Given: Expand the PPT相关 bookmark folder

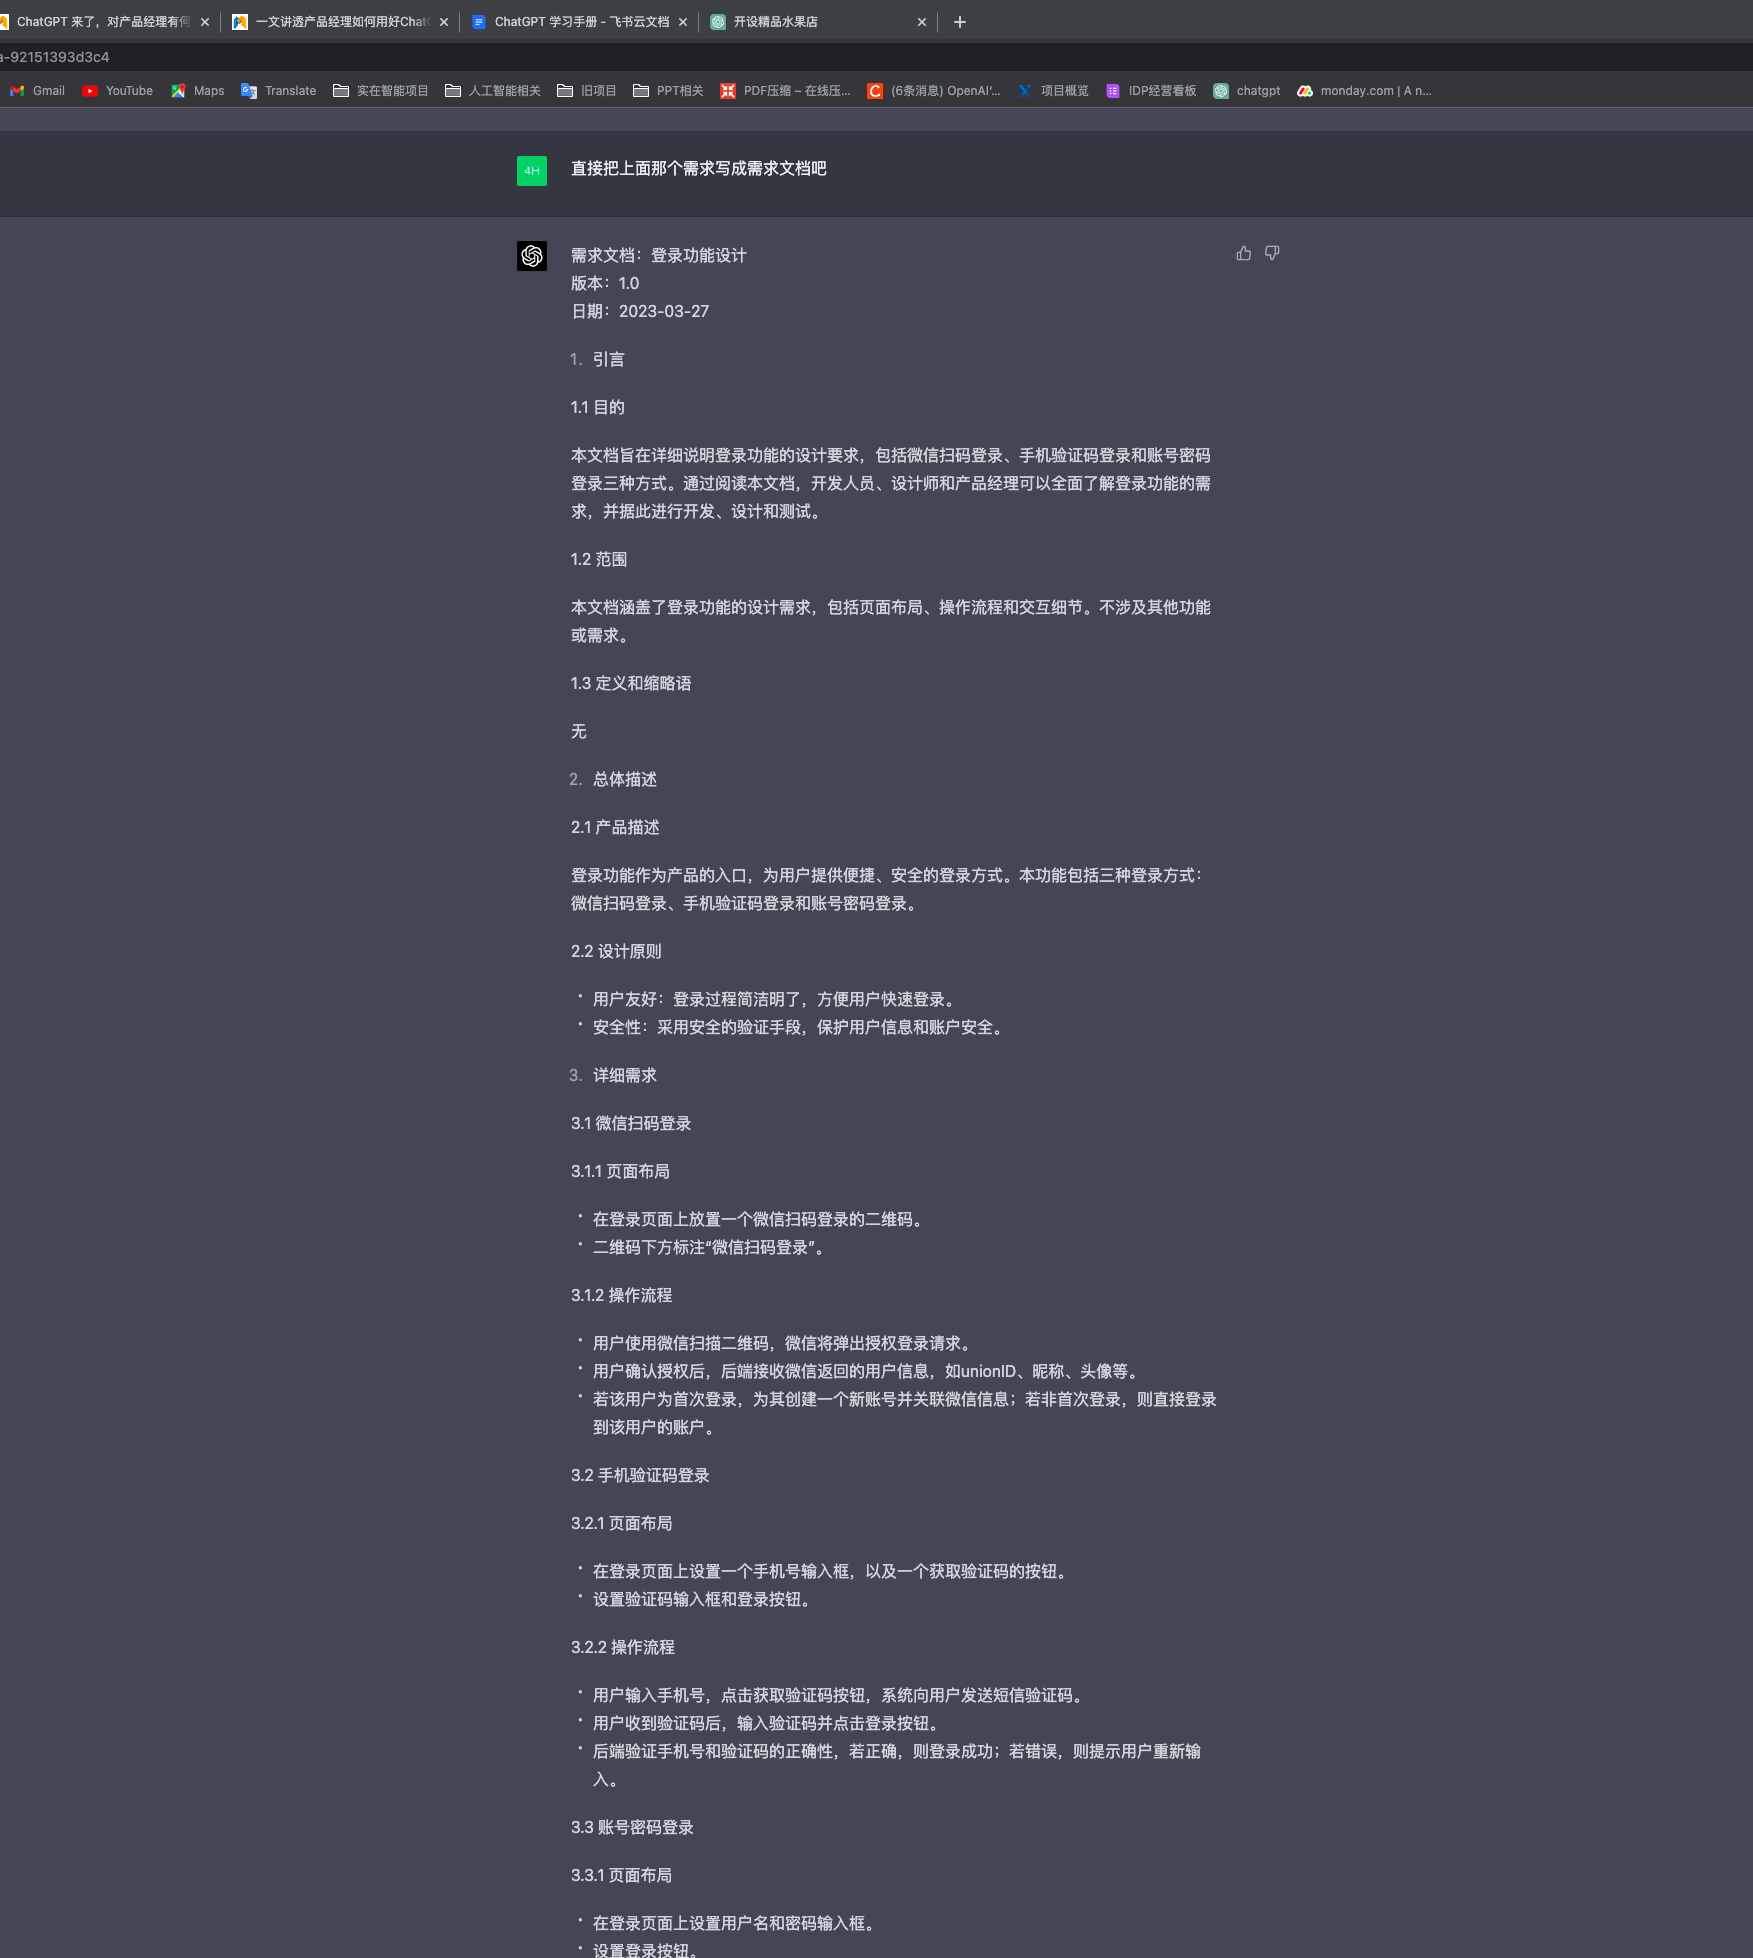Looking at the screenshot, I should (x=668, y=91).
